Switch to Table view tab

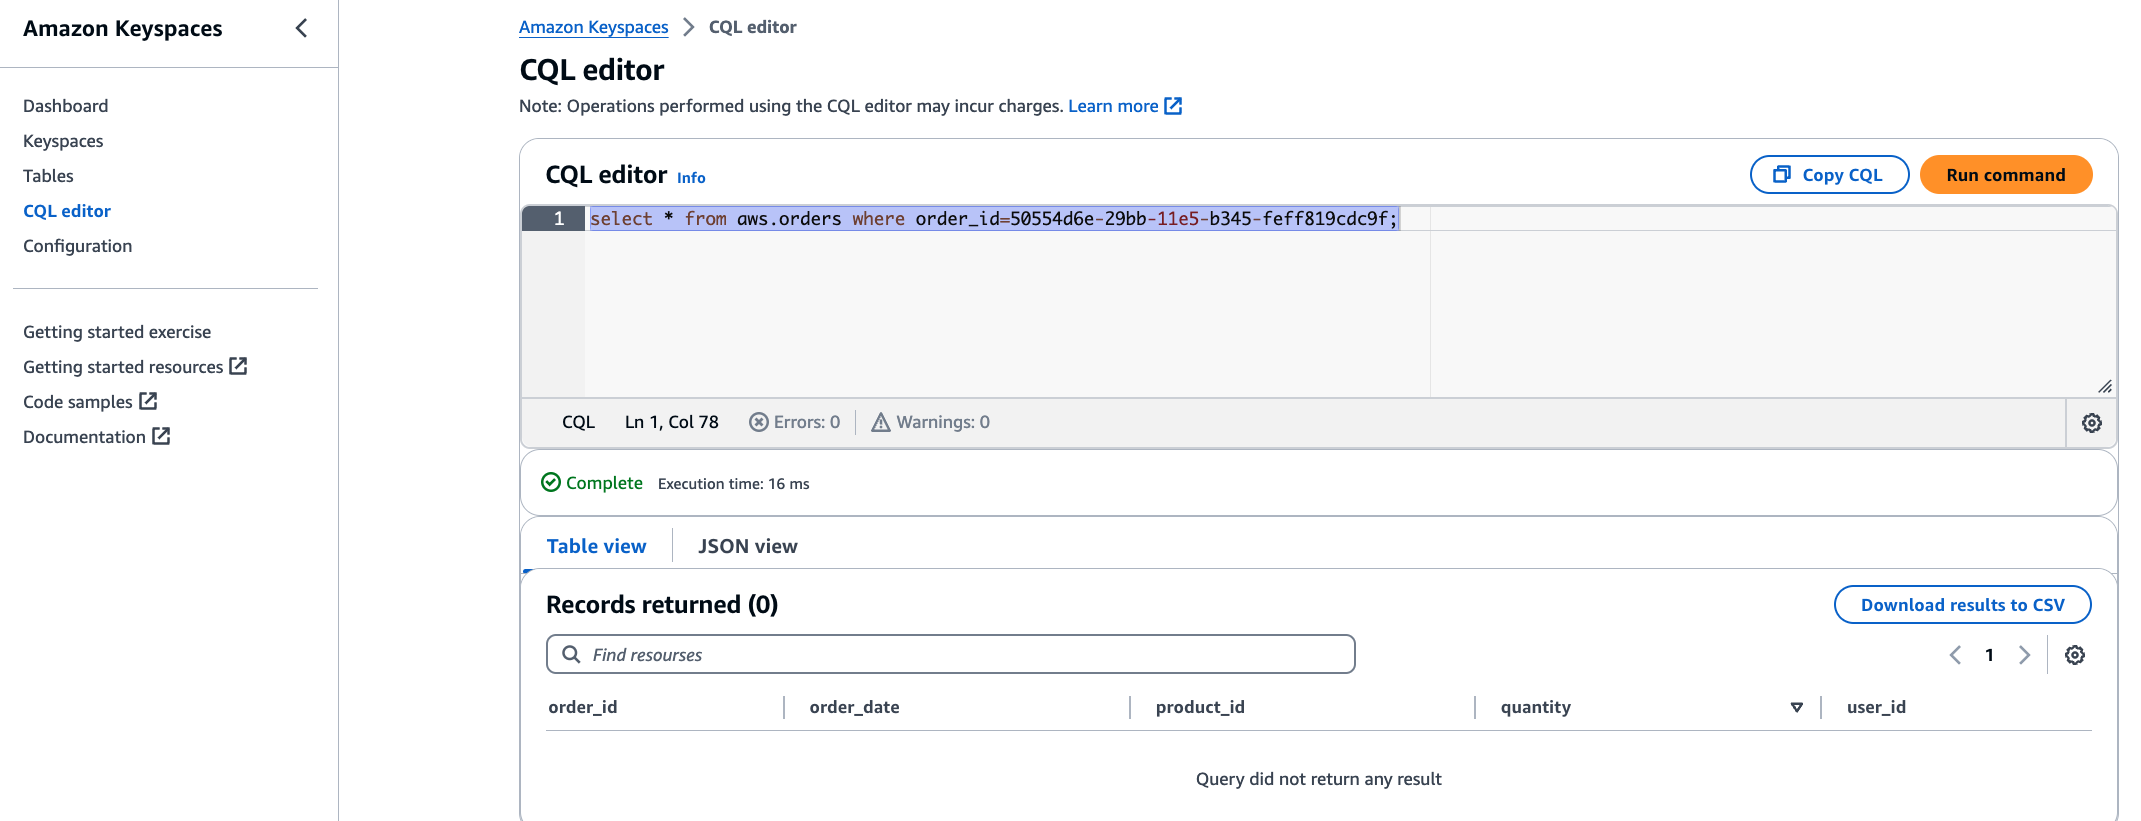click(x=597, y=546)
